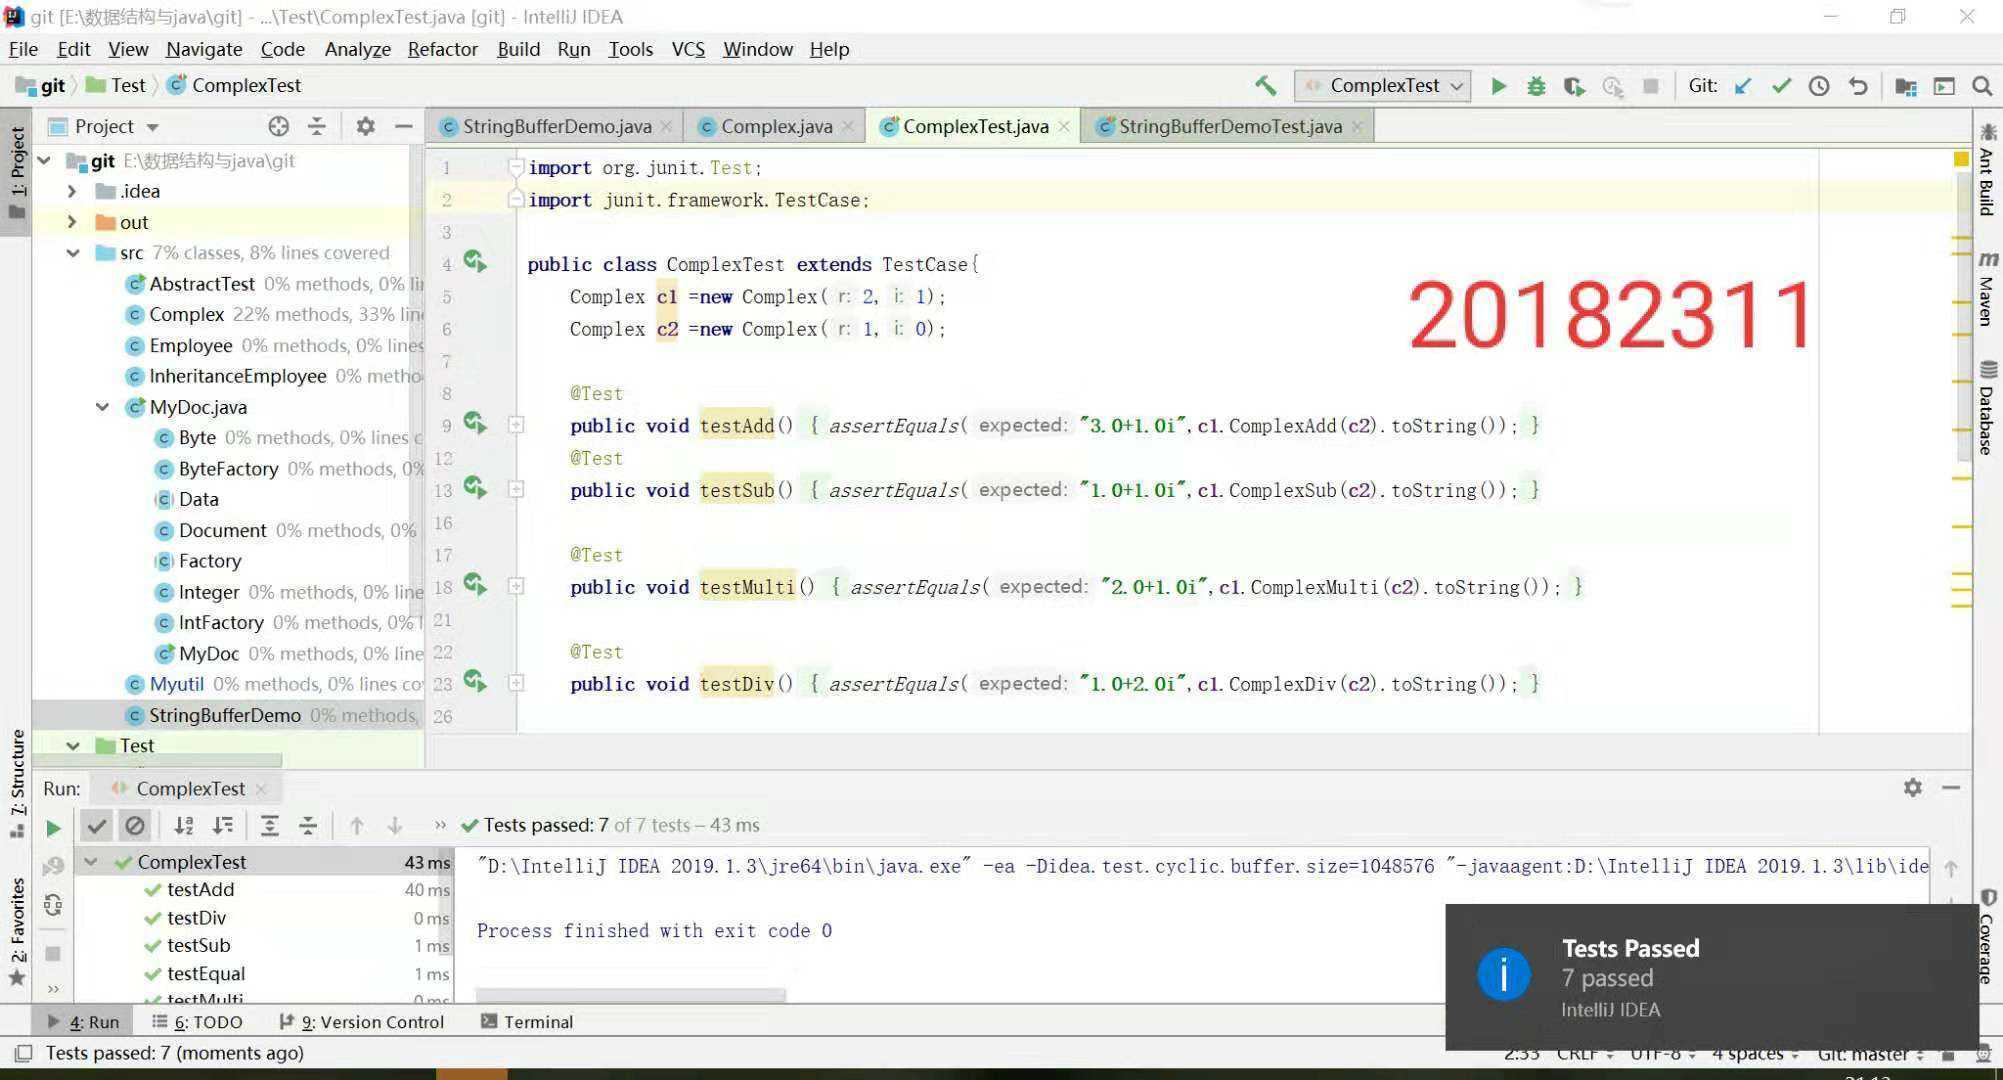Toggle the Structure side tool button

17,783
